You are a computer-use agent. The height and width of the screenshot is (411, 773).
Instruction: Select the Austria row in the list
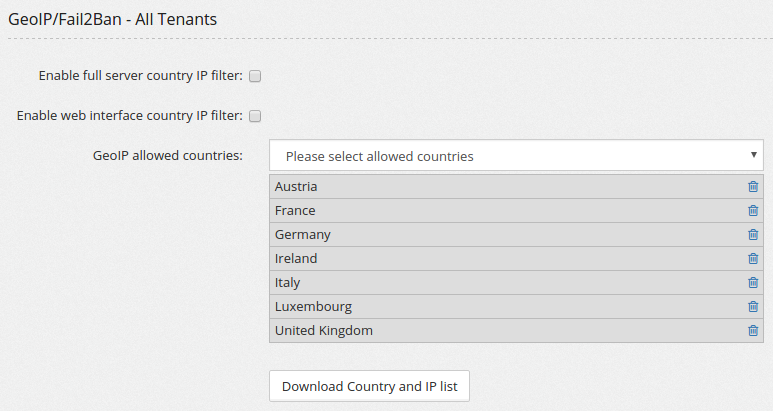[x=516, y=186]
